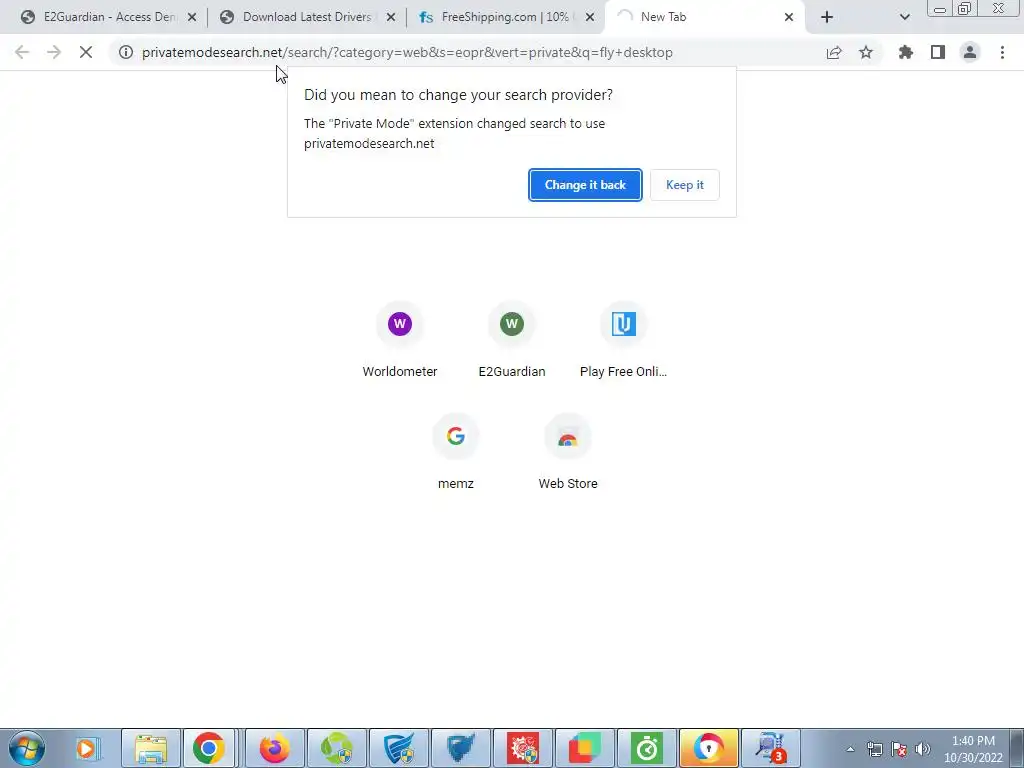This screenshot has width=1024, height=768.
Task: Open the colorful squares taskbar app
Action: click(585, 748)
